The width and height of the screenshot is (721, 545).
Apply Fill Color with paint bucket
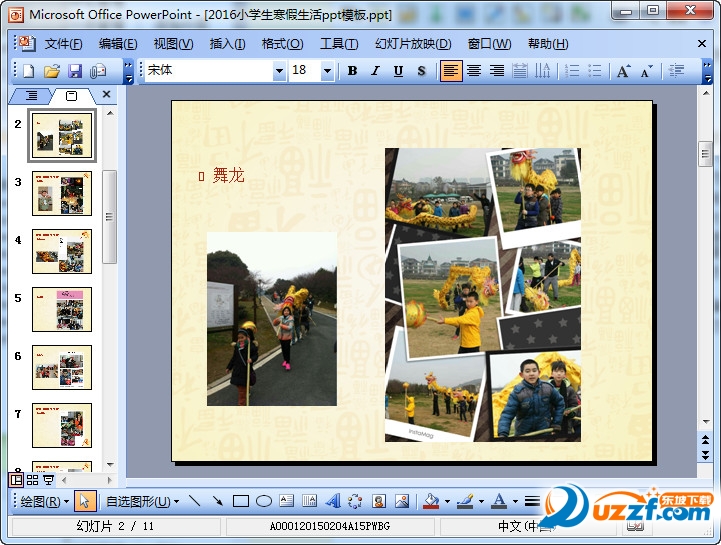[x=431, y=501]
